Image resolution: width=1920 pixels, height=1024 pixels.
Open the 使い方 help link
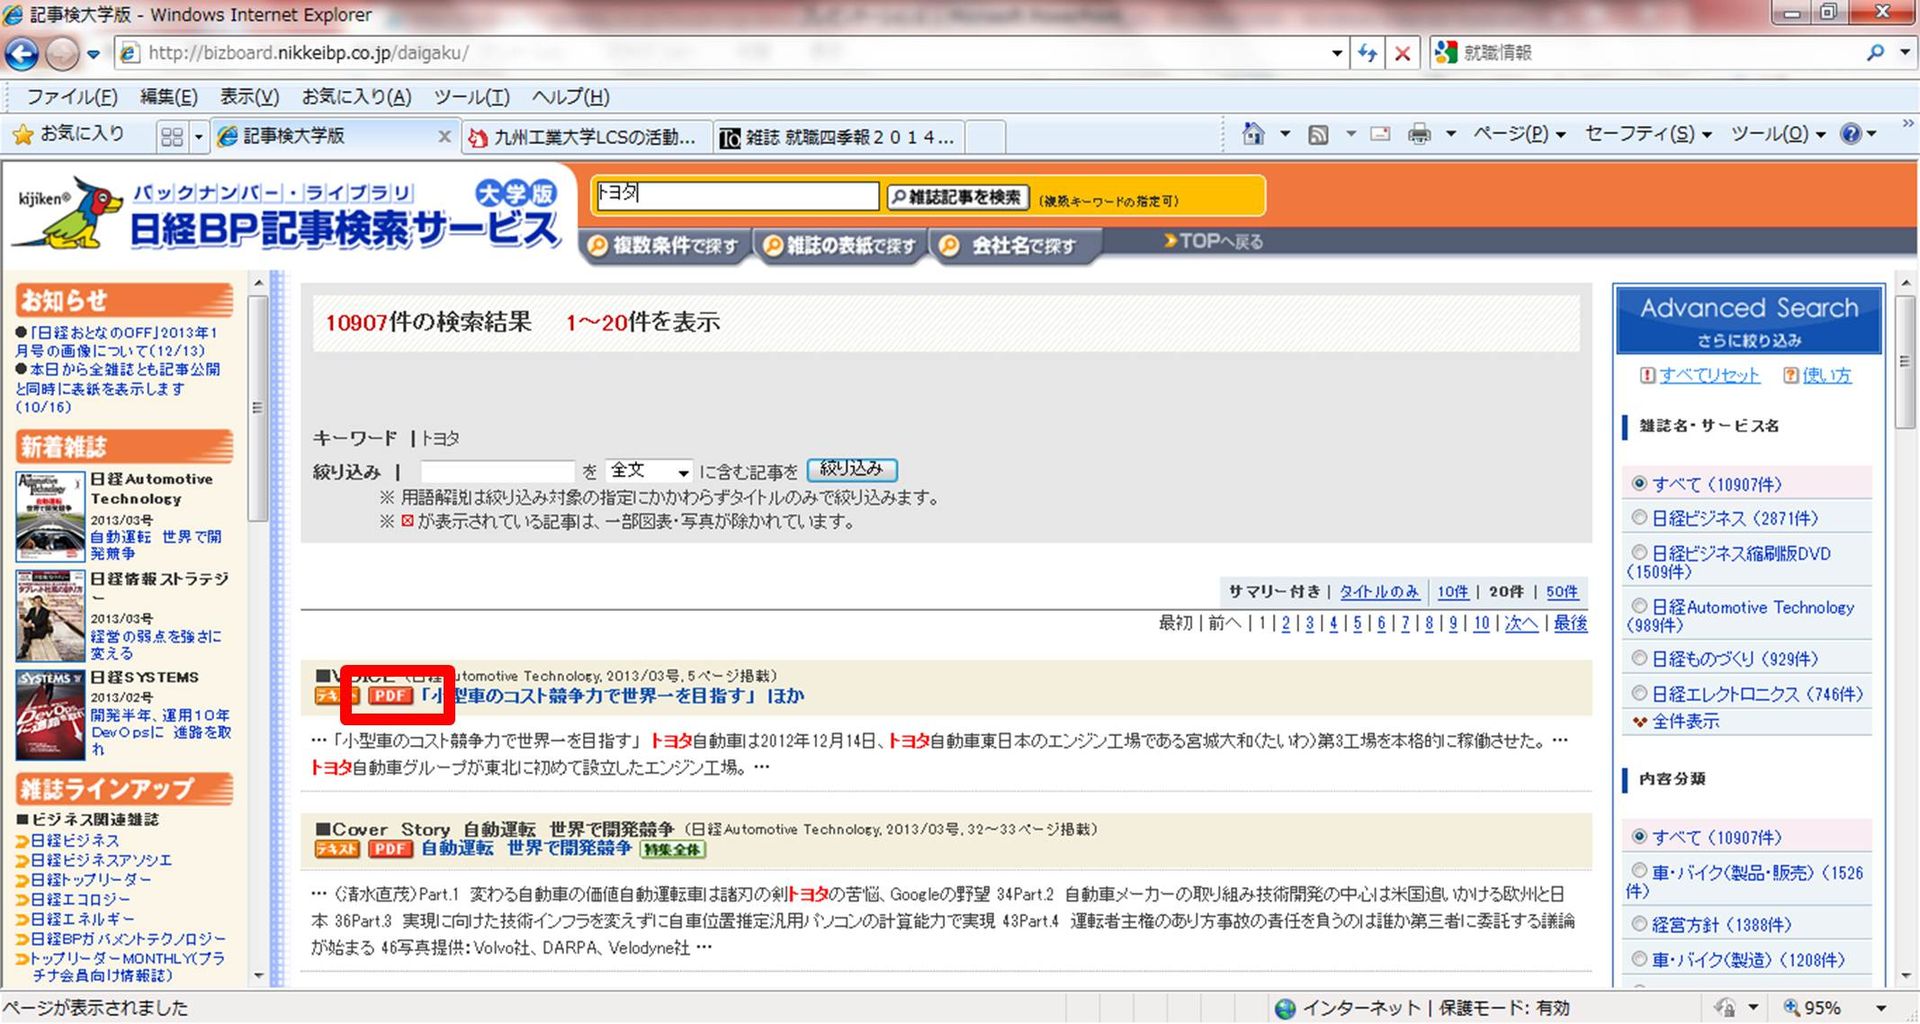pos(1817,375)
